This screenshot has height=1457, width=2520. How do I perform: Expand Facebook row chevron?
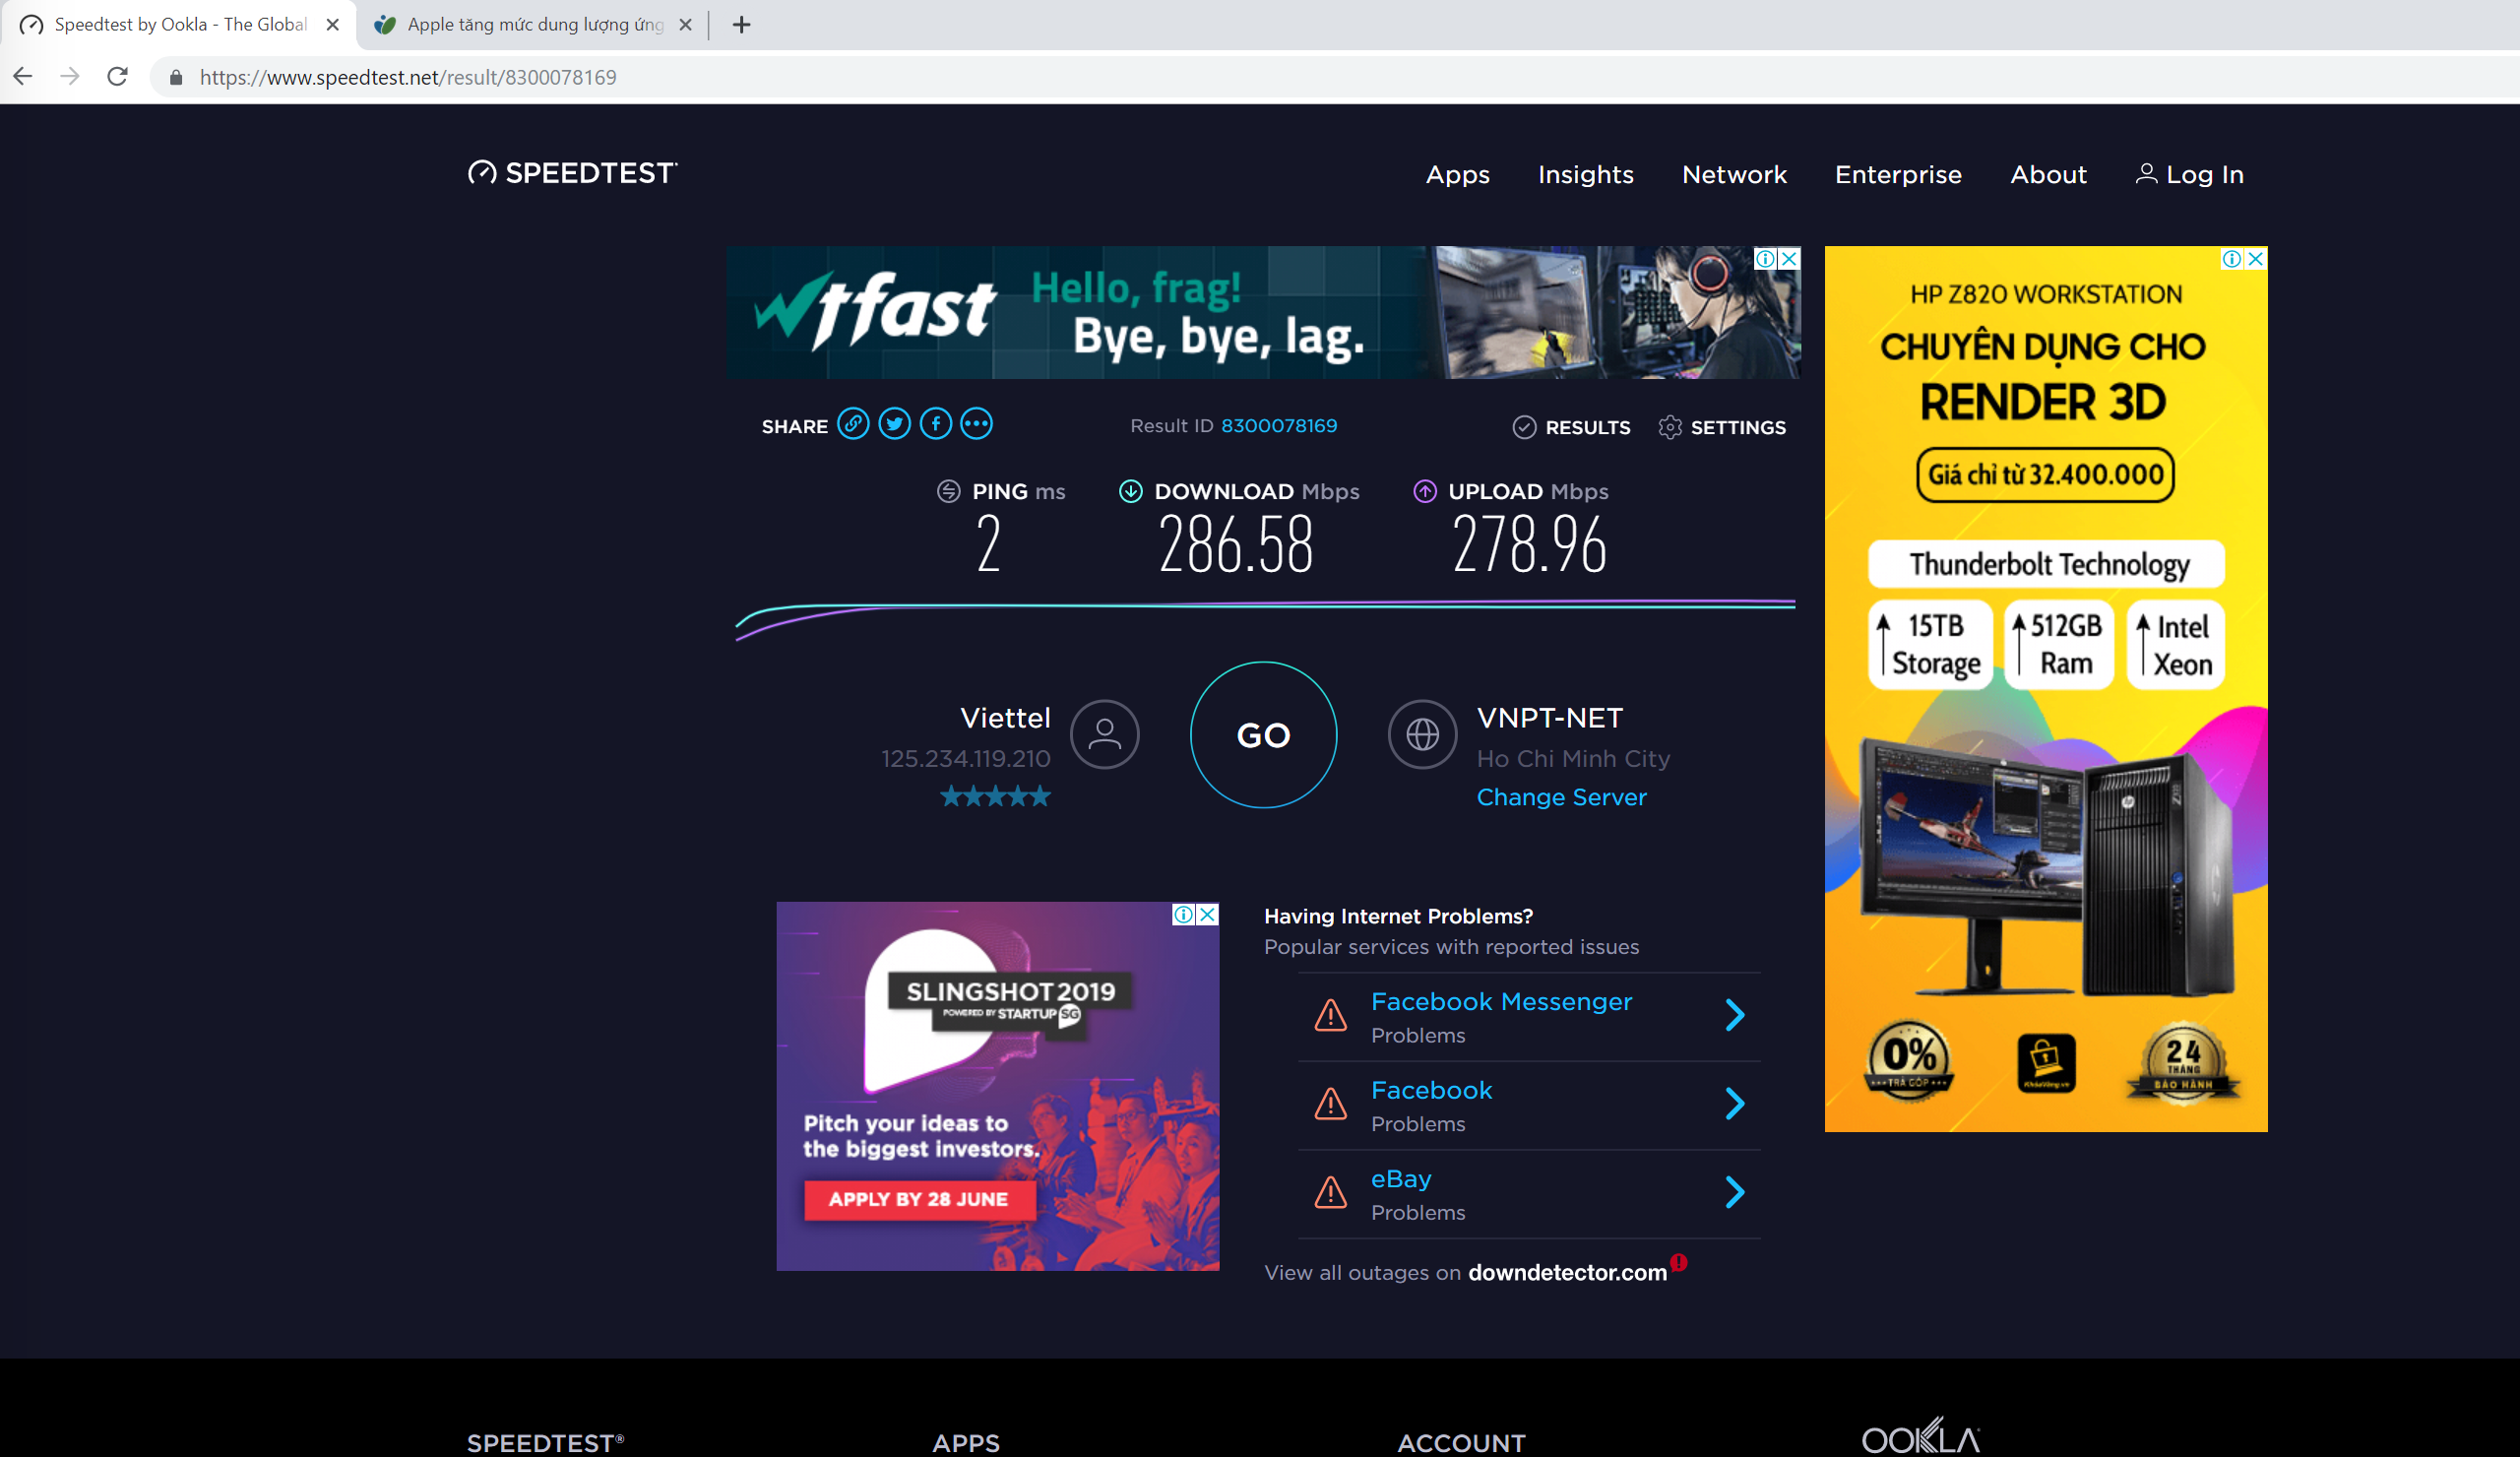point(1735,1104)
